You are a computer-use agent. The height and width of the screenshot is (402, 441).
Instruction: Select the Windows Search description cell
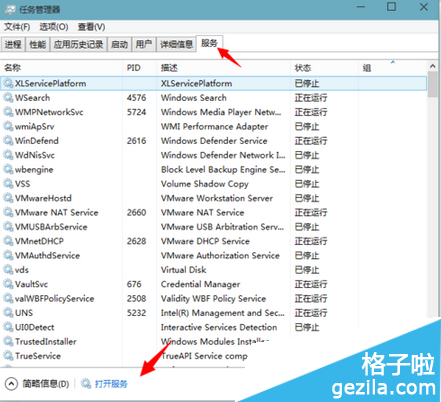[194, 98]
